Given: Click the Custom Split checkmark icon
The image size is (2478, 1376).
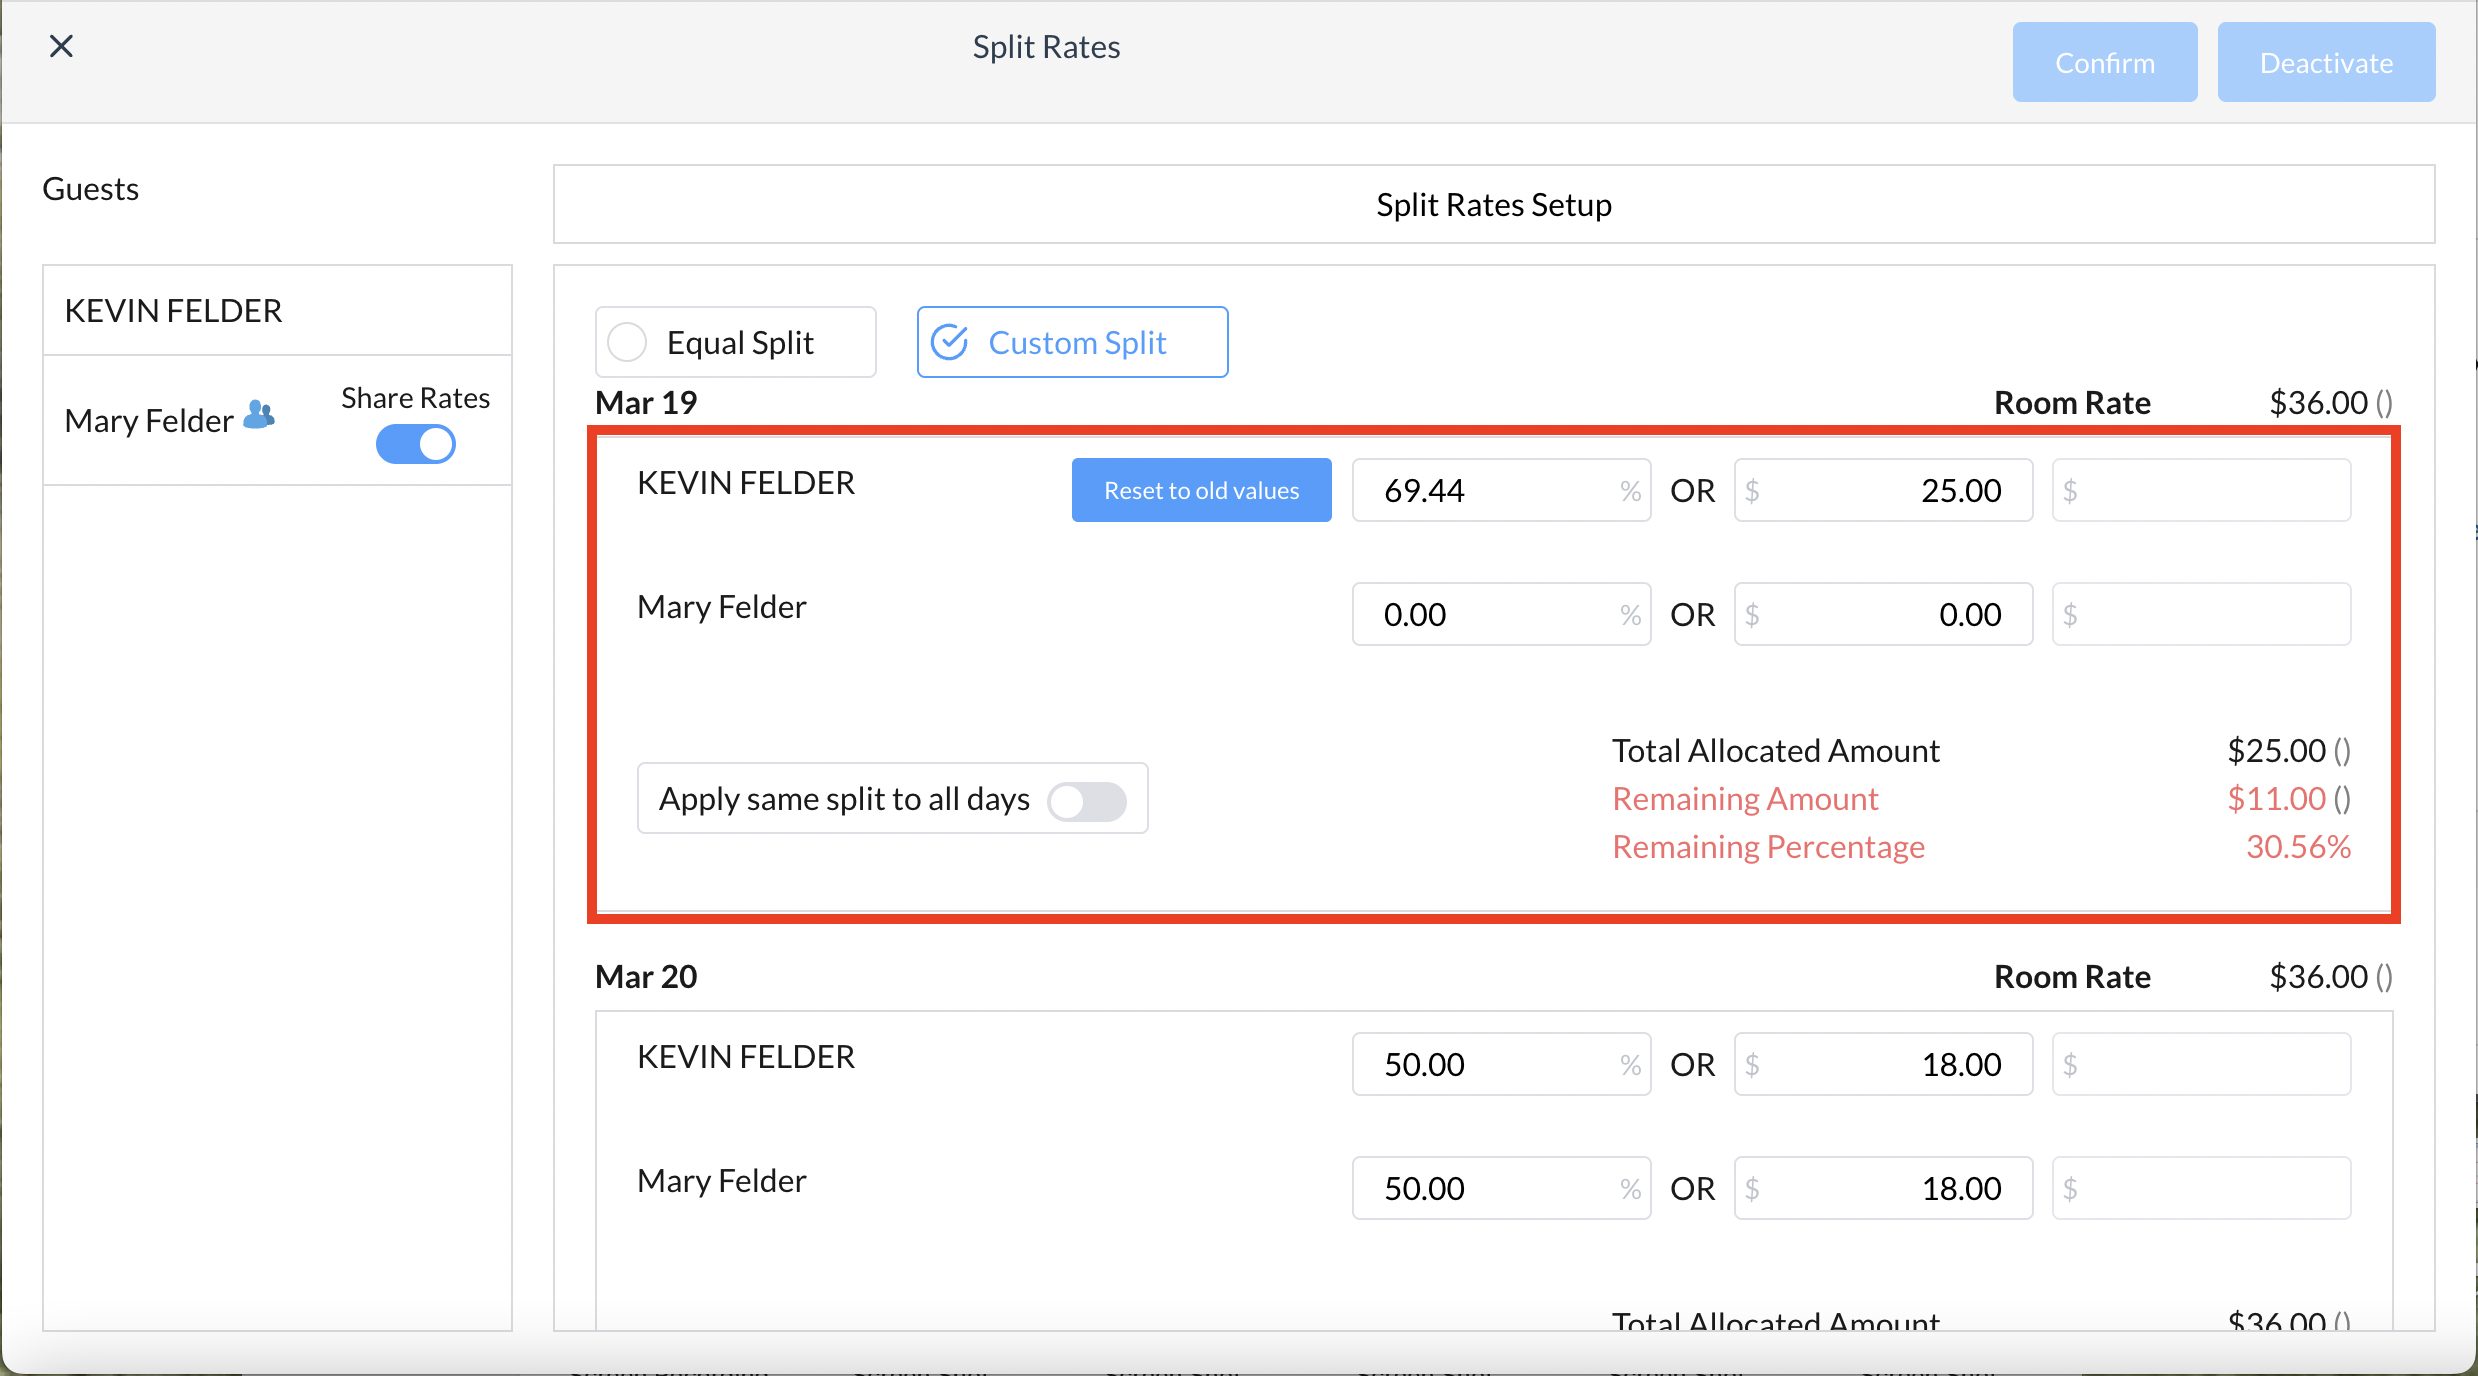Looking at the screenshot, I should (949, 342).
